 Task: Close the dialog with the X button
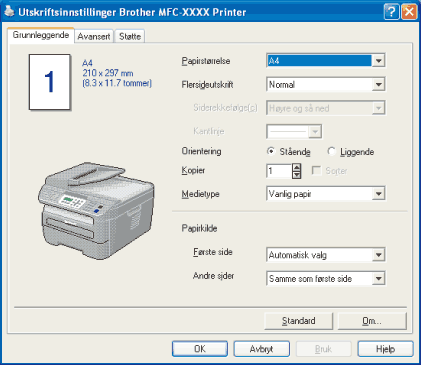pos(409,12)
